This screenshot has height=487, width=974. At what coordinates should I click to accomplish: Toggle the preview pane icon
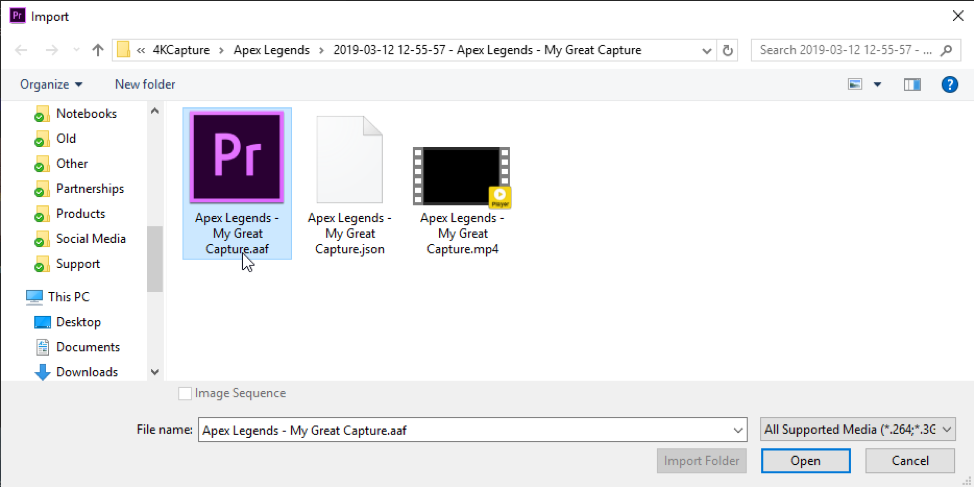pyautogui.click(x=911, y=85)
